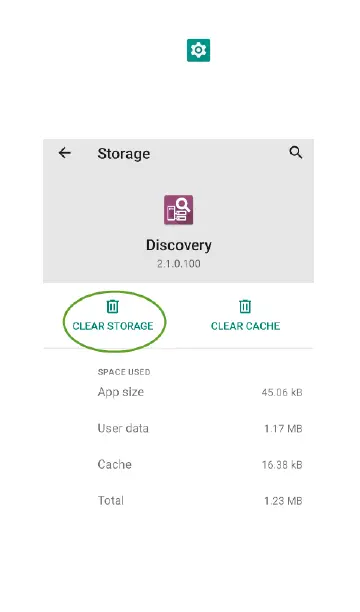Select the Total row label
The height and width of the screenshot is (612, 360).
tap(110, 501)
